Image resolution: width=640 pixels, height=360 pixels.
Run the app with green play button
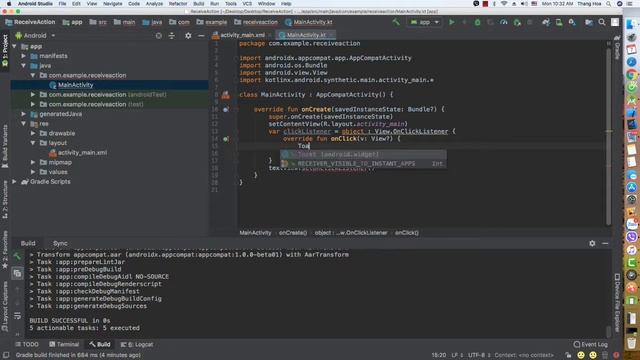pos(451,22)
